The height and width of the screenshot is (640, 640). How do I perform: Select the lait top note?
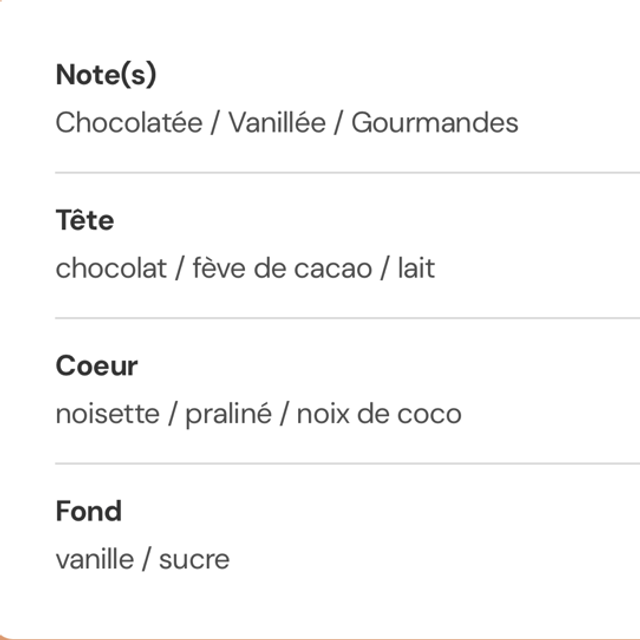pyautogui.click(x=416, y=268)
